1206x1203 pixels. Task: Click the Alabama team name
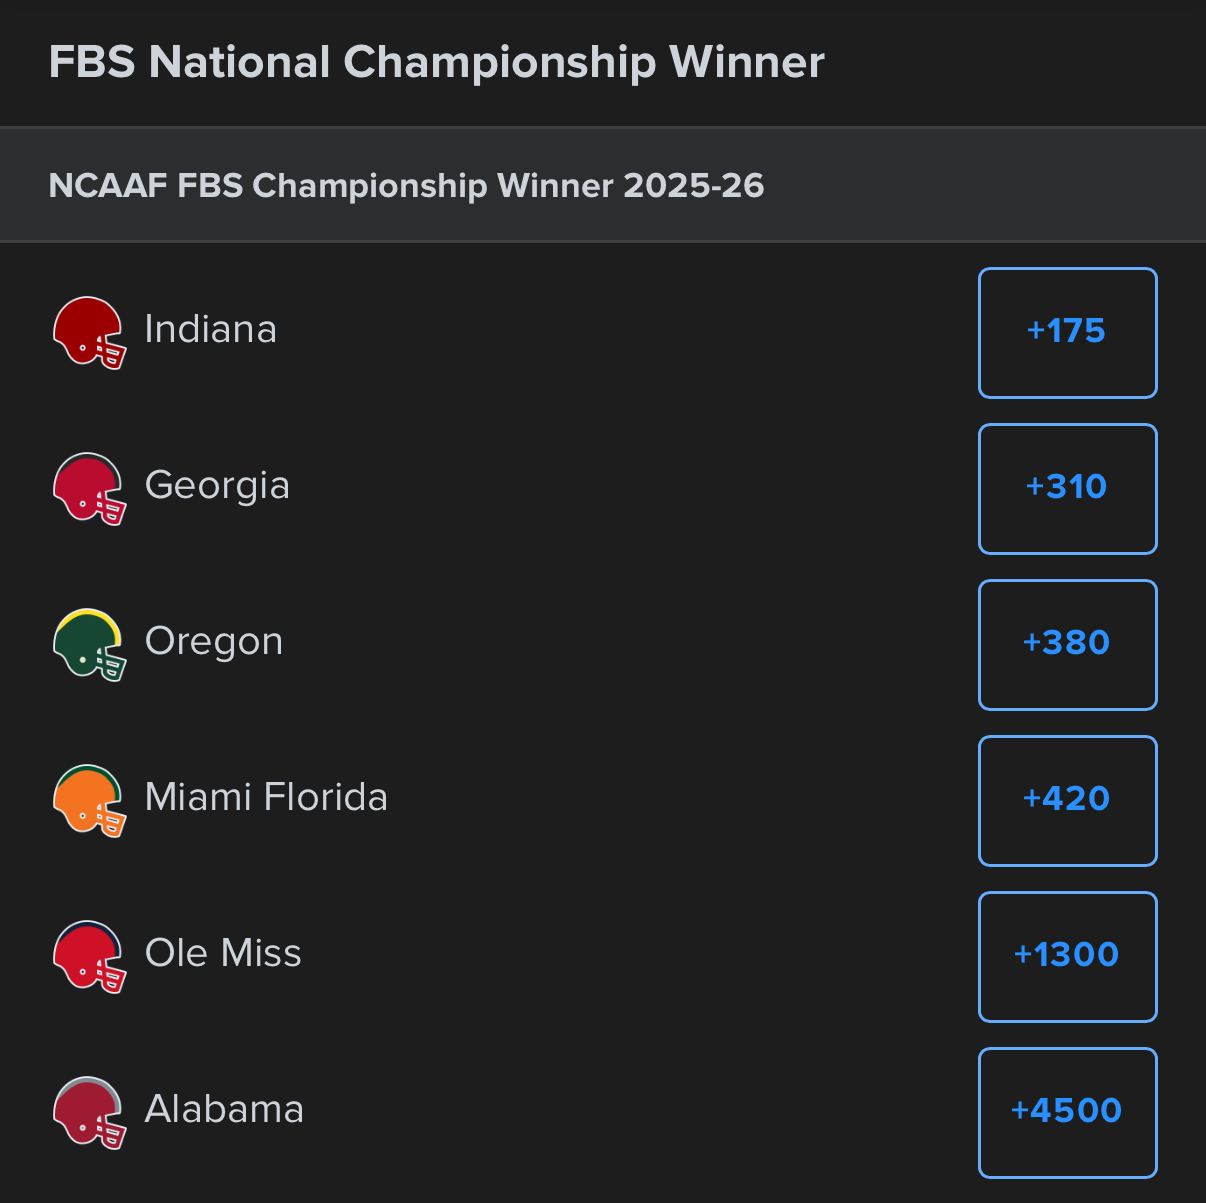tap(224, 1110)
